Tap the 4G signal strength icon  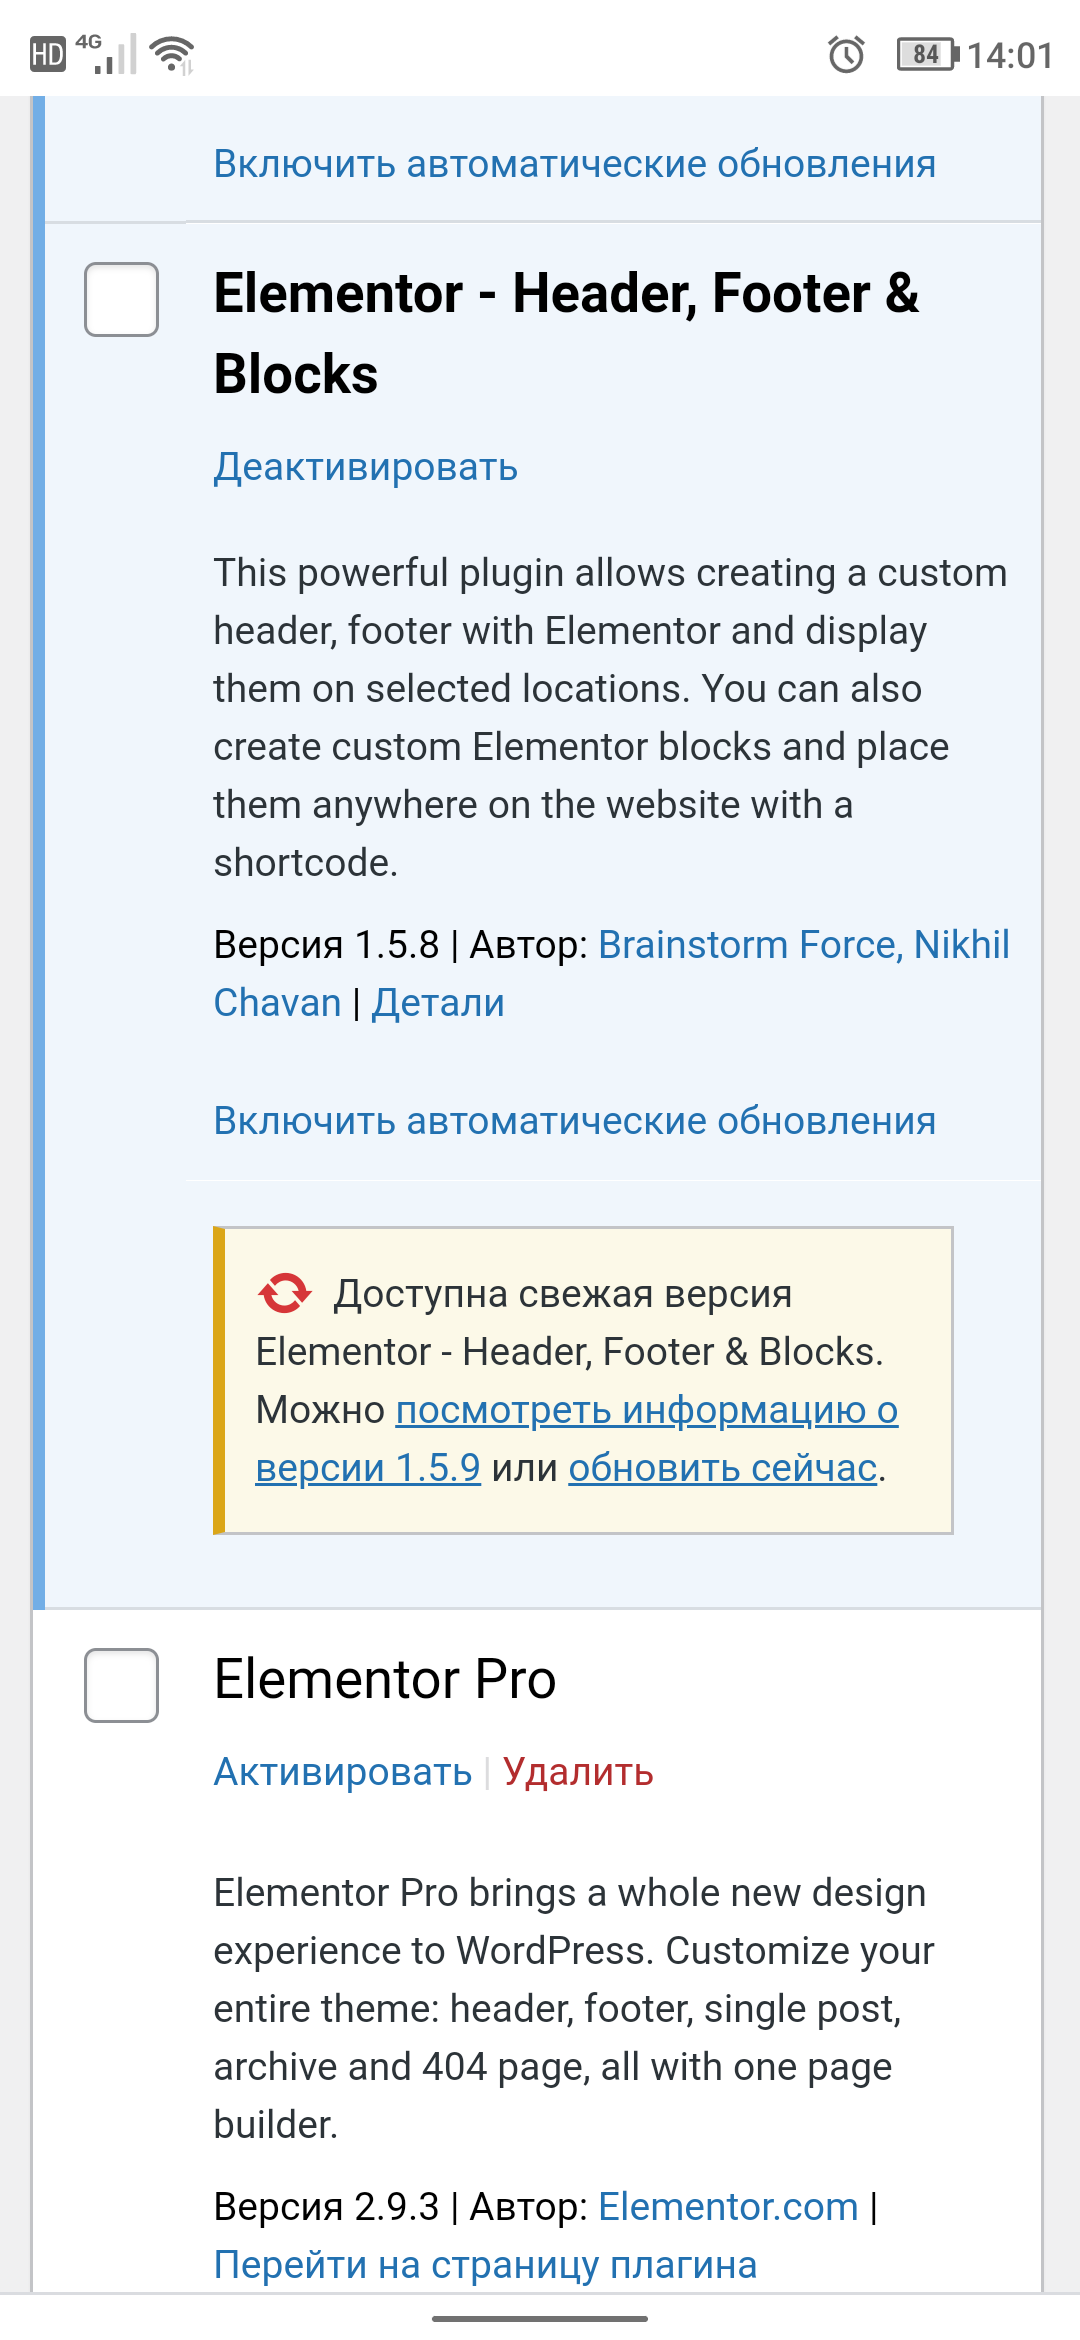107,54
